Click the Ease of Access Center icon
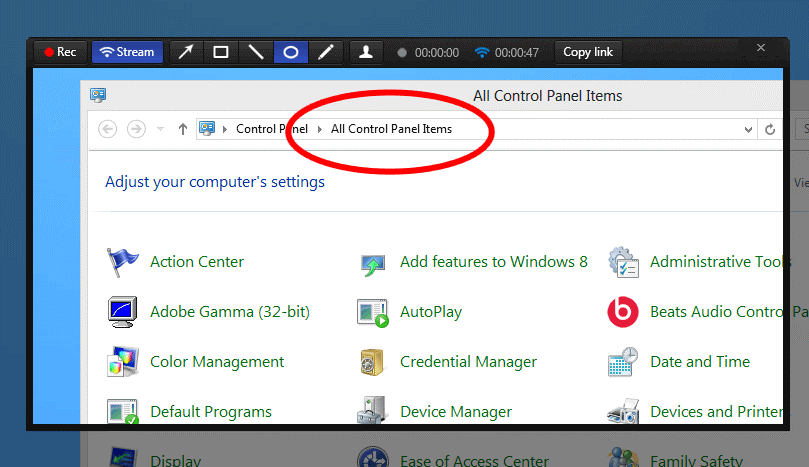 click(x=373, y=457)
